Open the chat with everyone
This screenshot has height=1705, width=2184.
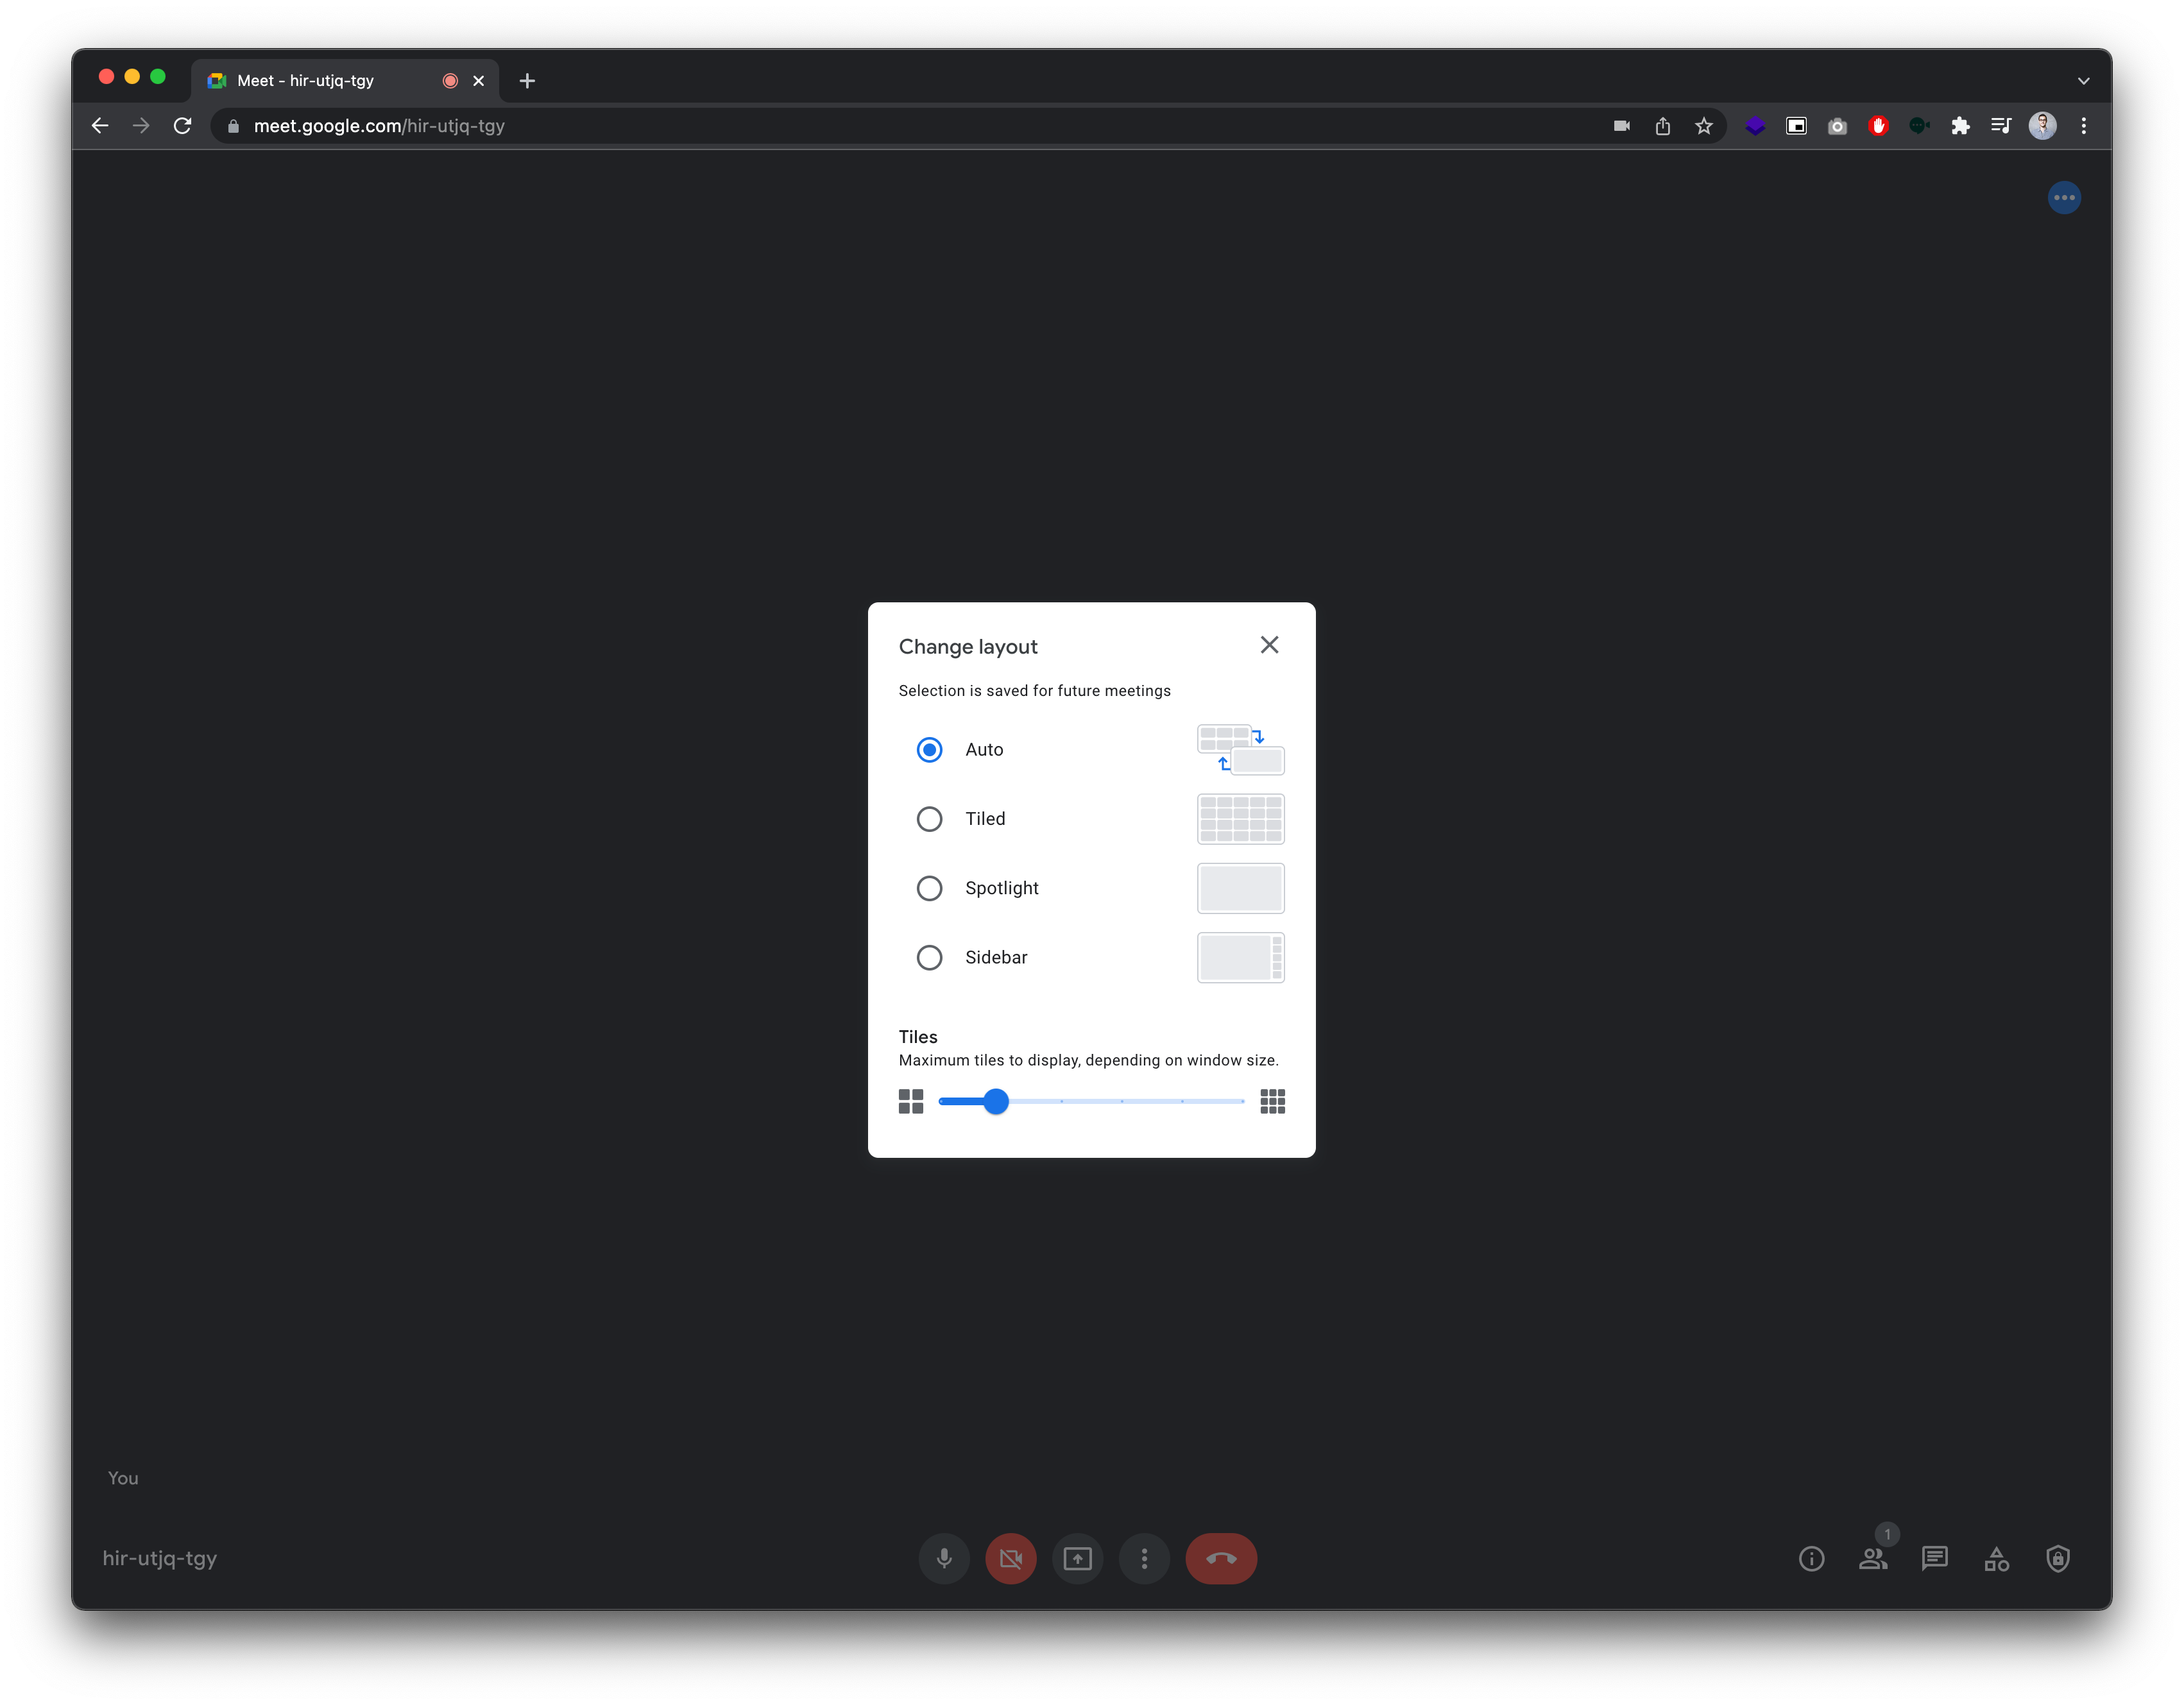pyautogui.click(x=1934, y=1558)
